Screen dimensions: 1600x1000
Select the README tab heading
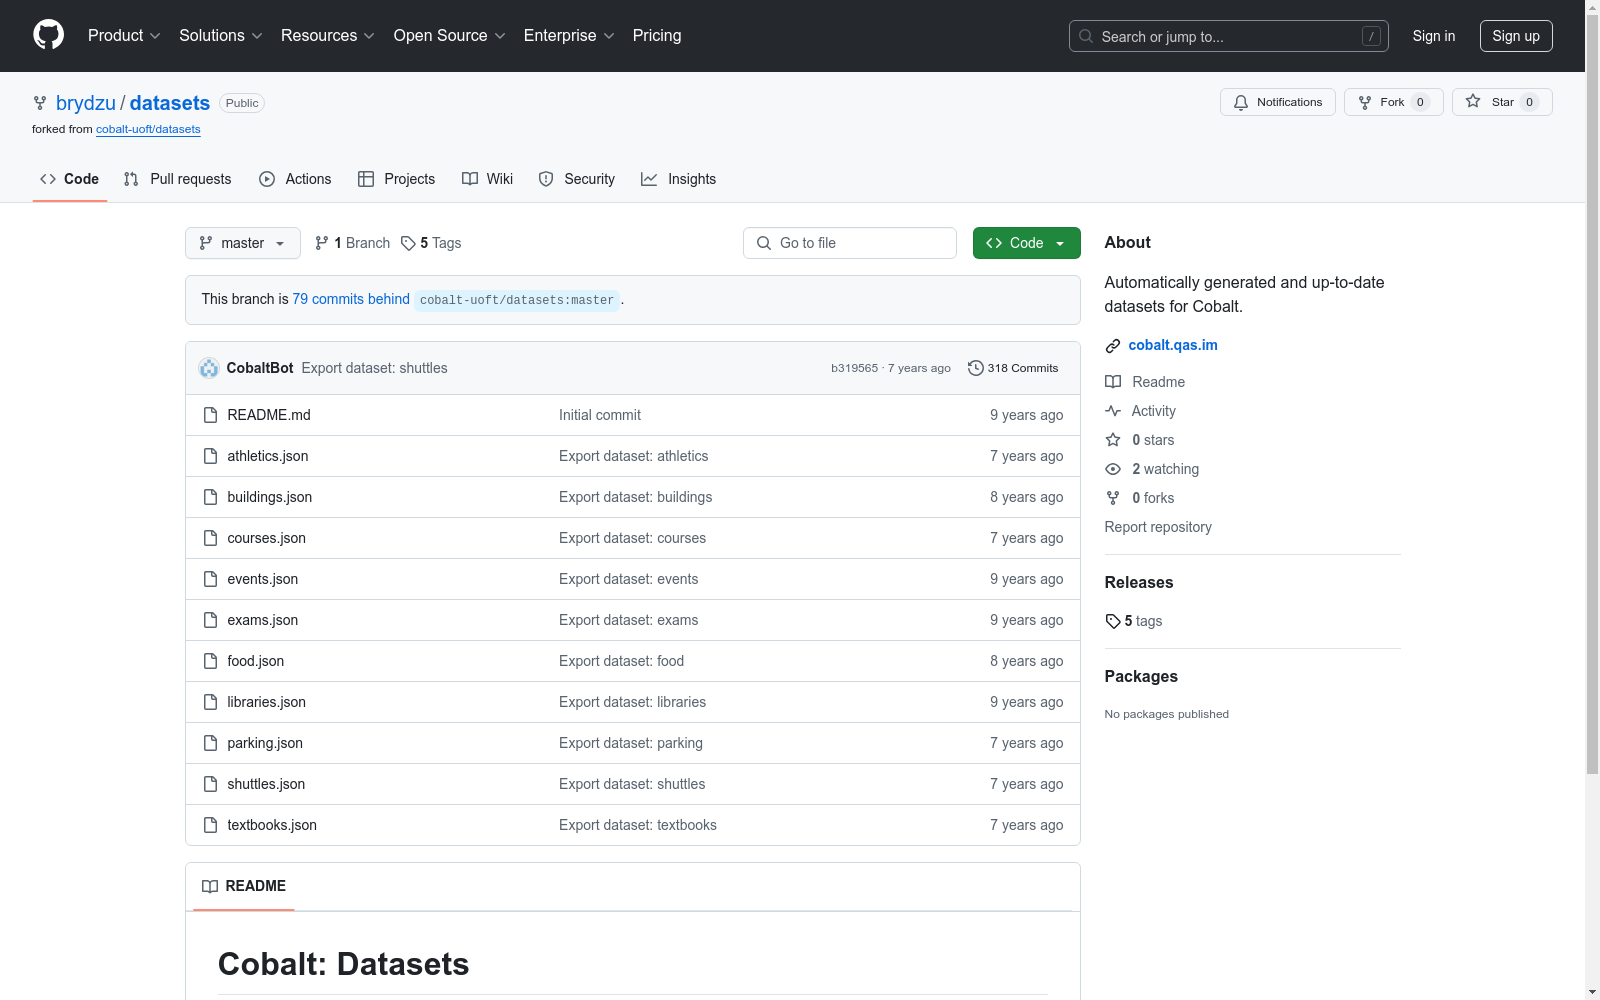click(244, 886)
